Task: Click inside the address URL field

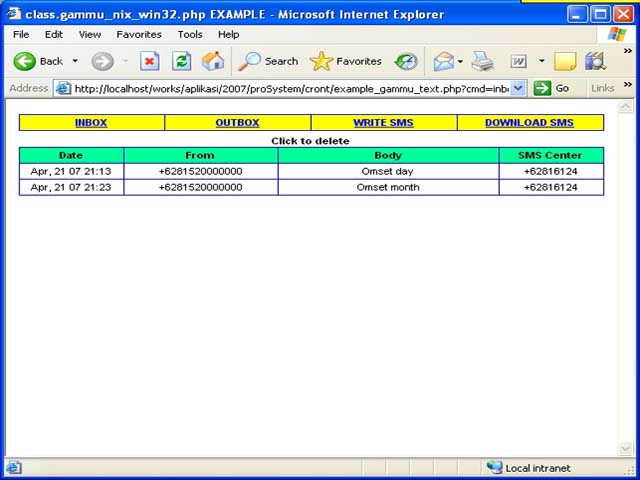Action: click(290, 88)
